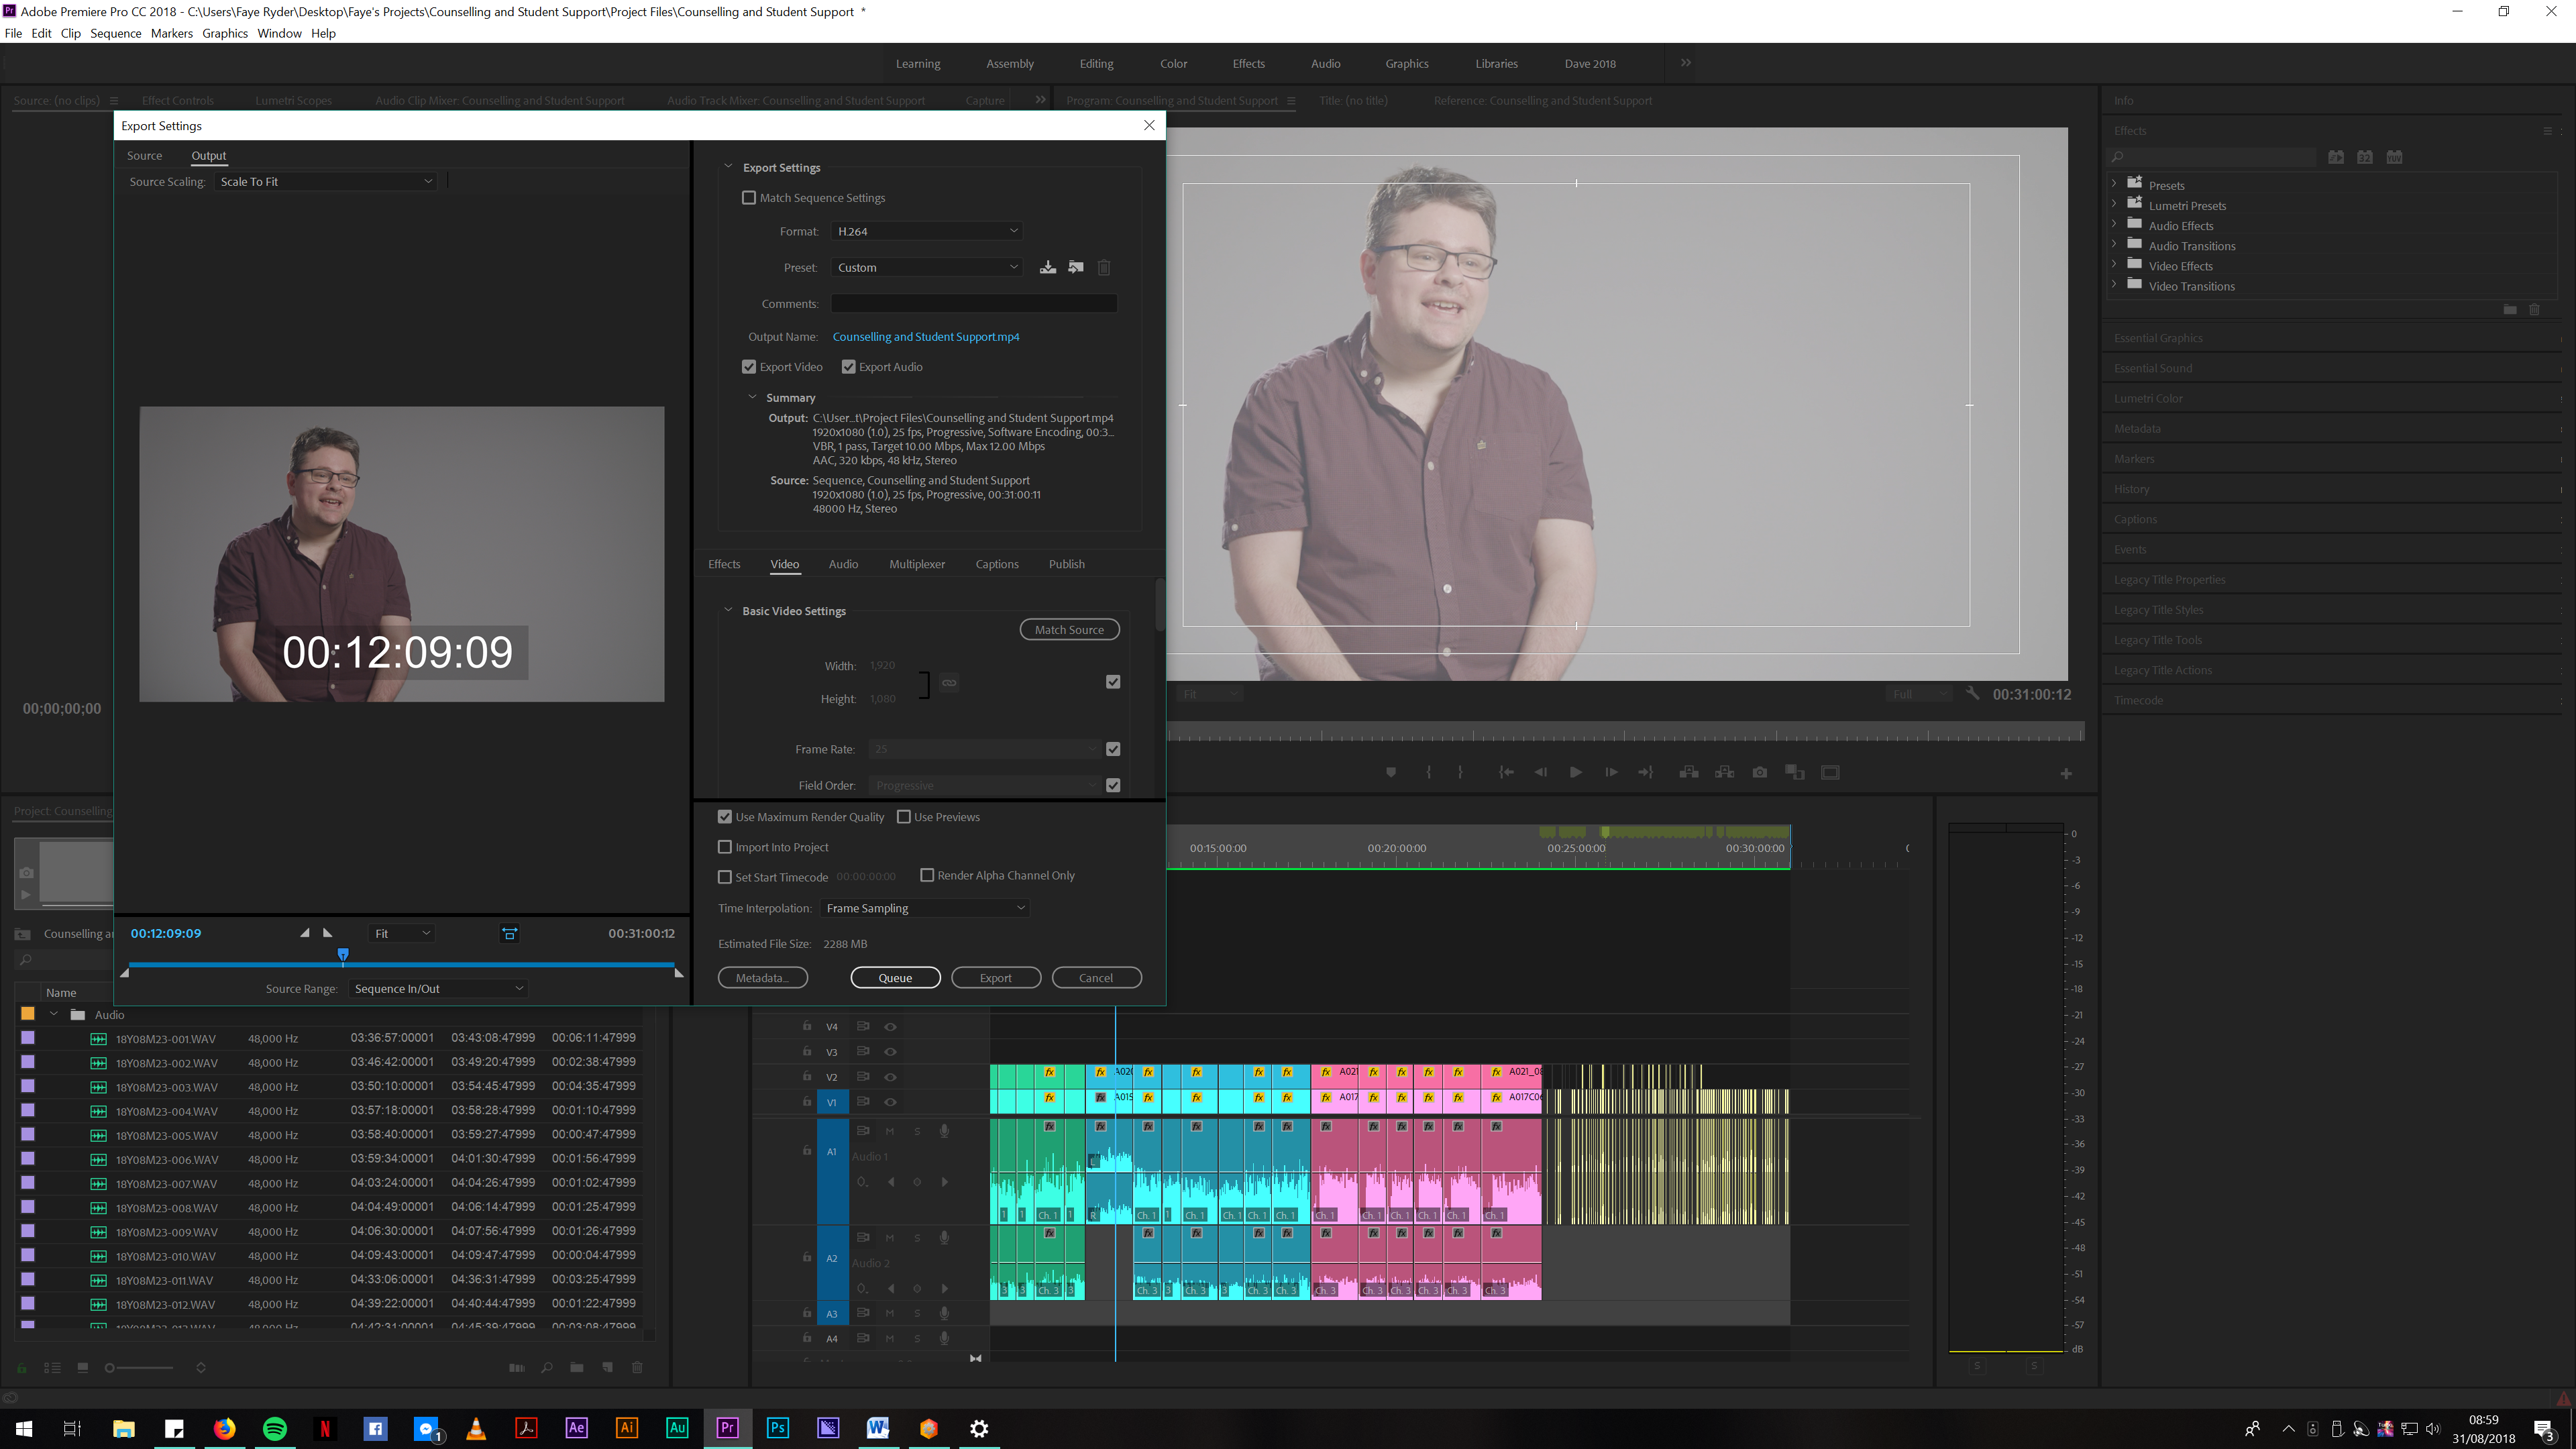Click the Metadata button
This screenshot has width=2576, height=1449.
tap(762, 978)
